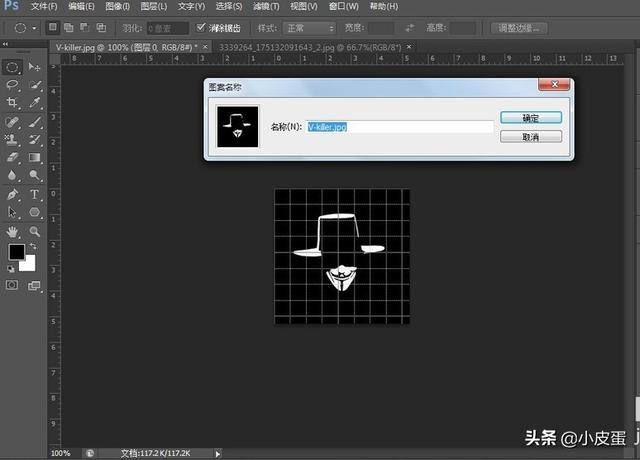The height and width of the screenshot is (460, 640).
Task: Select the Crop tool
Action: [12, 102]
